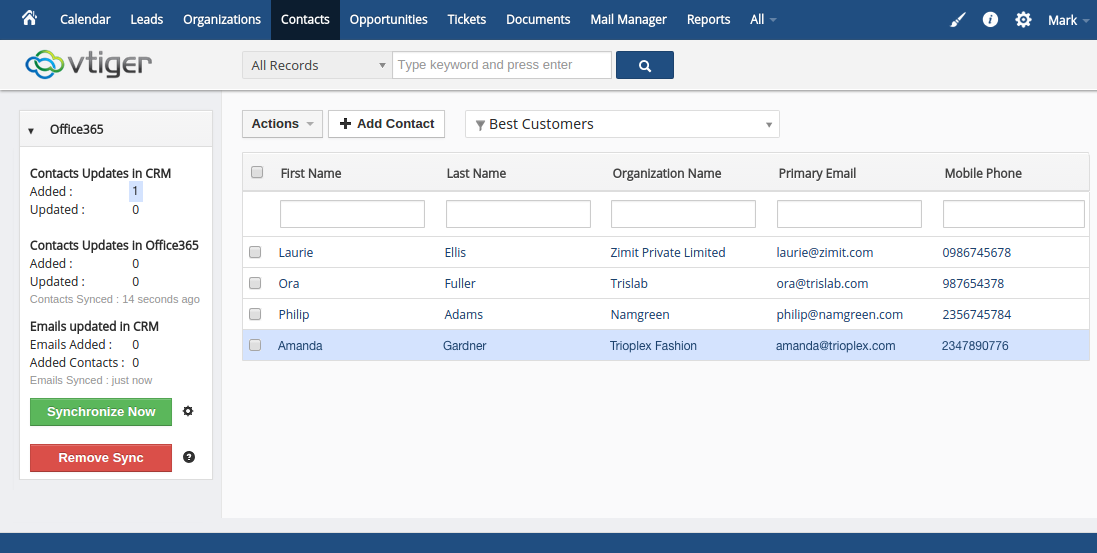1097x553 pixels.
Task: Click the Remove Sync button
Action: click(101, 458)
